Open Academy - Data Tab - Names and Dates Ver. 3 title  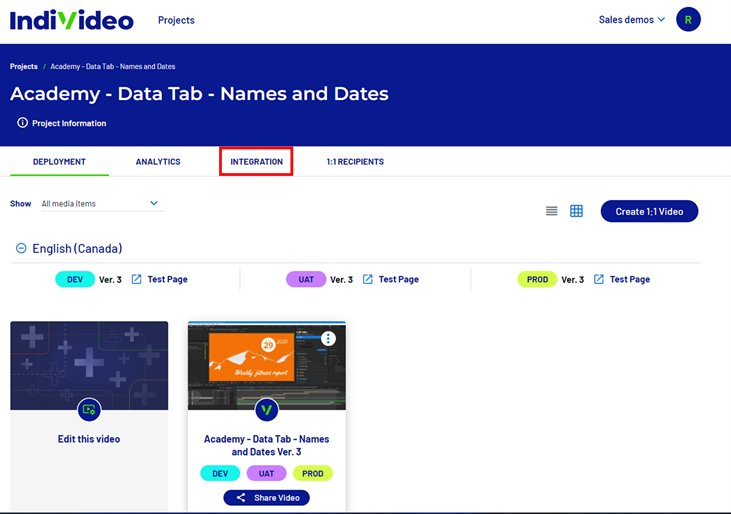click(x=267, y=445)
